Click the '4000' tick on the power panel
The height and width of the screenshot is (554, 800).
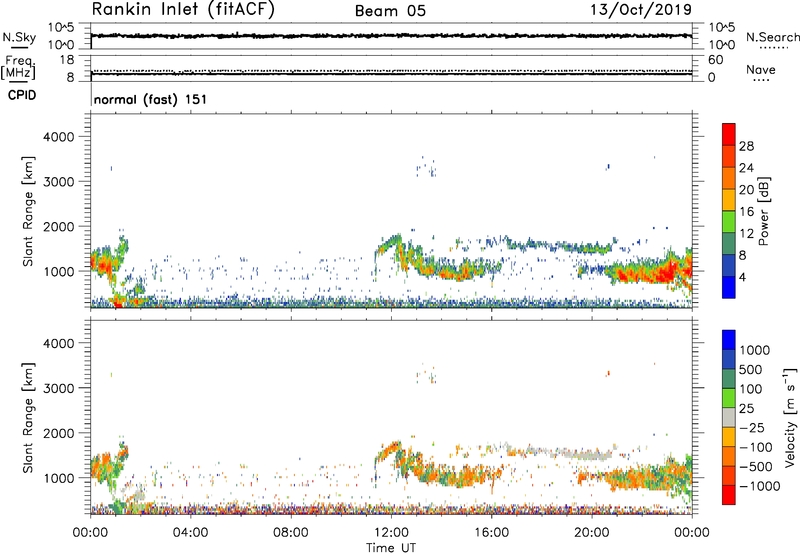[x=59, y=137]
